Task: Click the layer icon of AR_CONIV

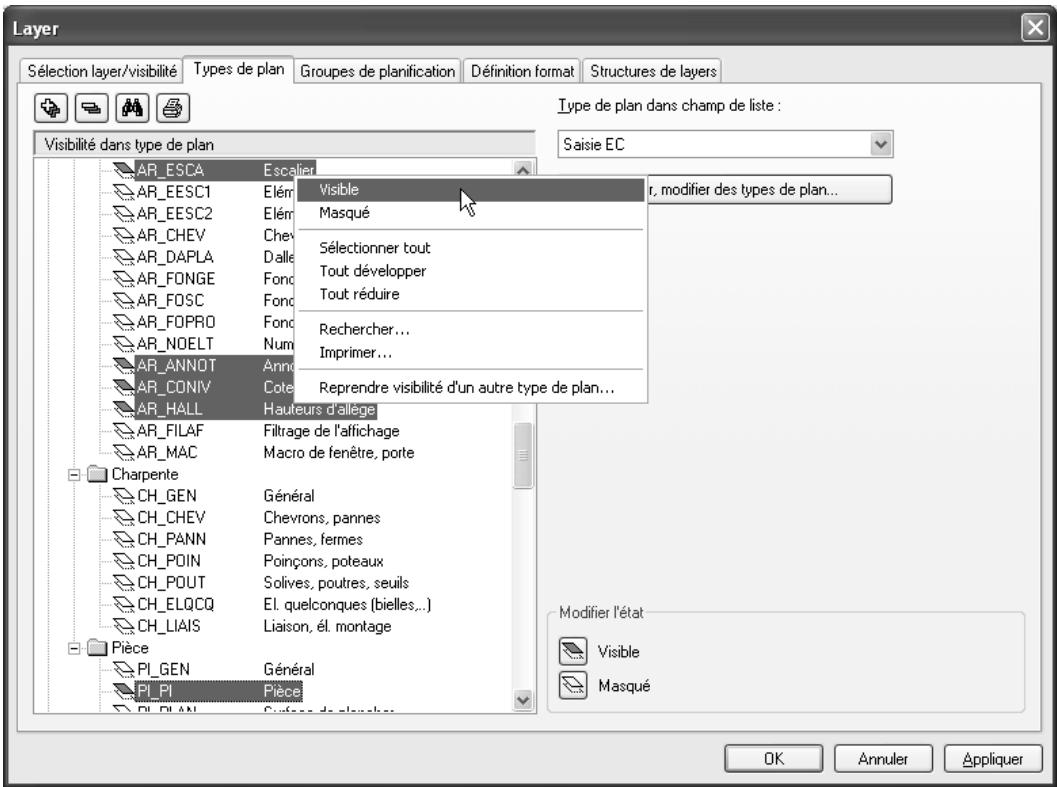Action: pos(123,387)
